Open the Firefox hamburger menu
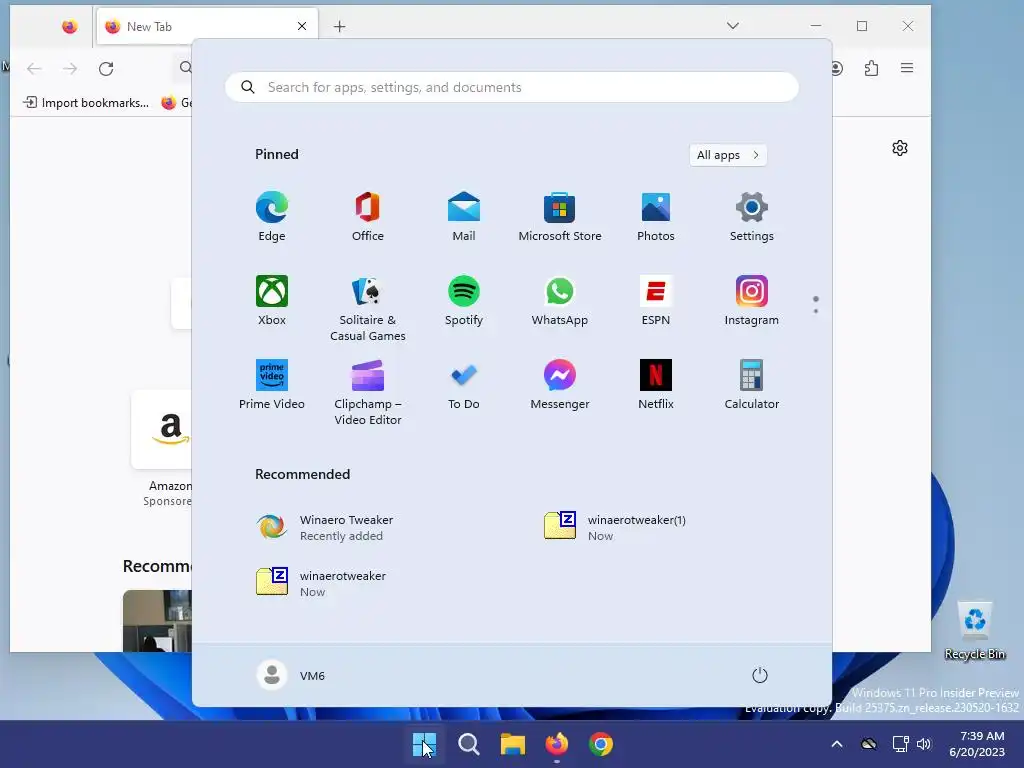This screenshot has height=768, width=1024. click(x=907, y=68)
